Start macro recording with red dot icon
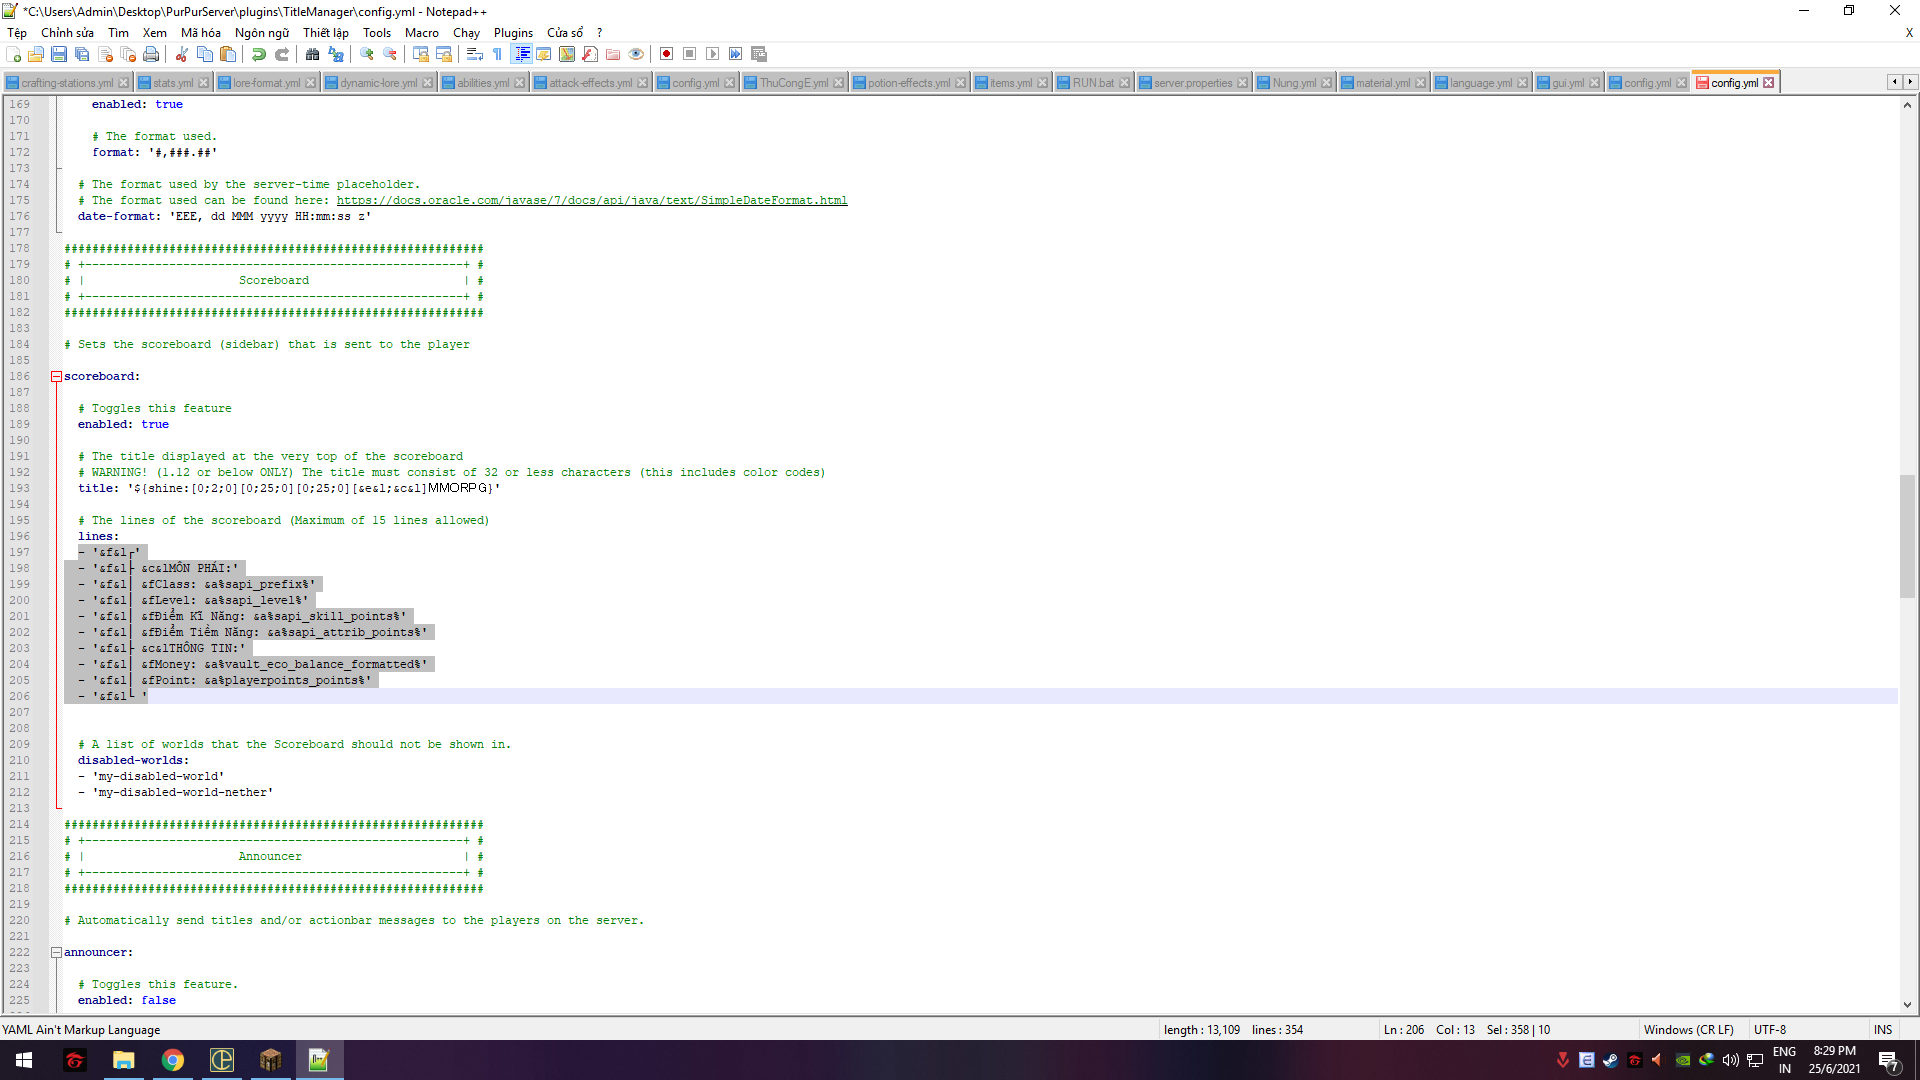Image resolution: width=1920 pixels, height=1080 pixels. click(666, 54)
